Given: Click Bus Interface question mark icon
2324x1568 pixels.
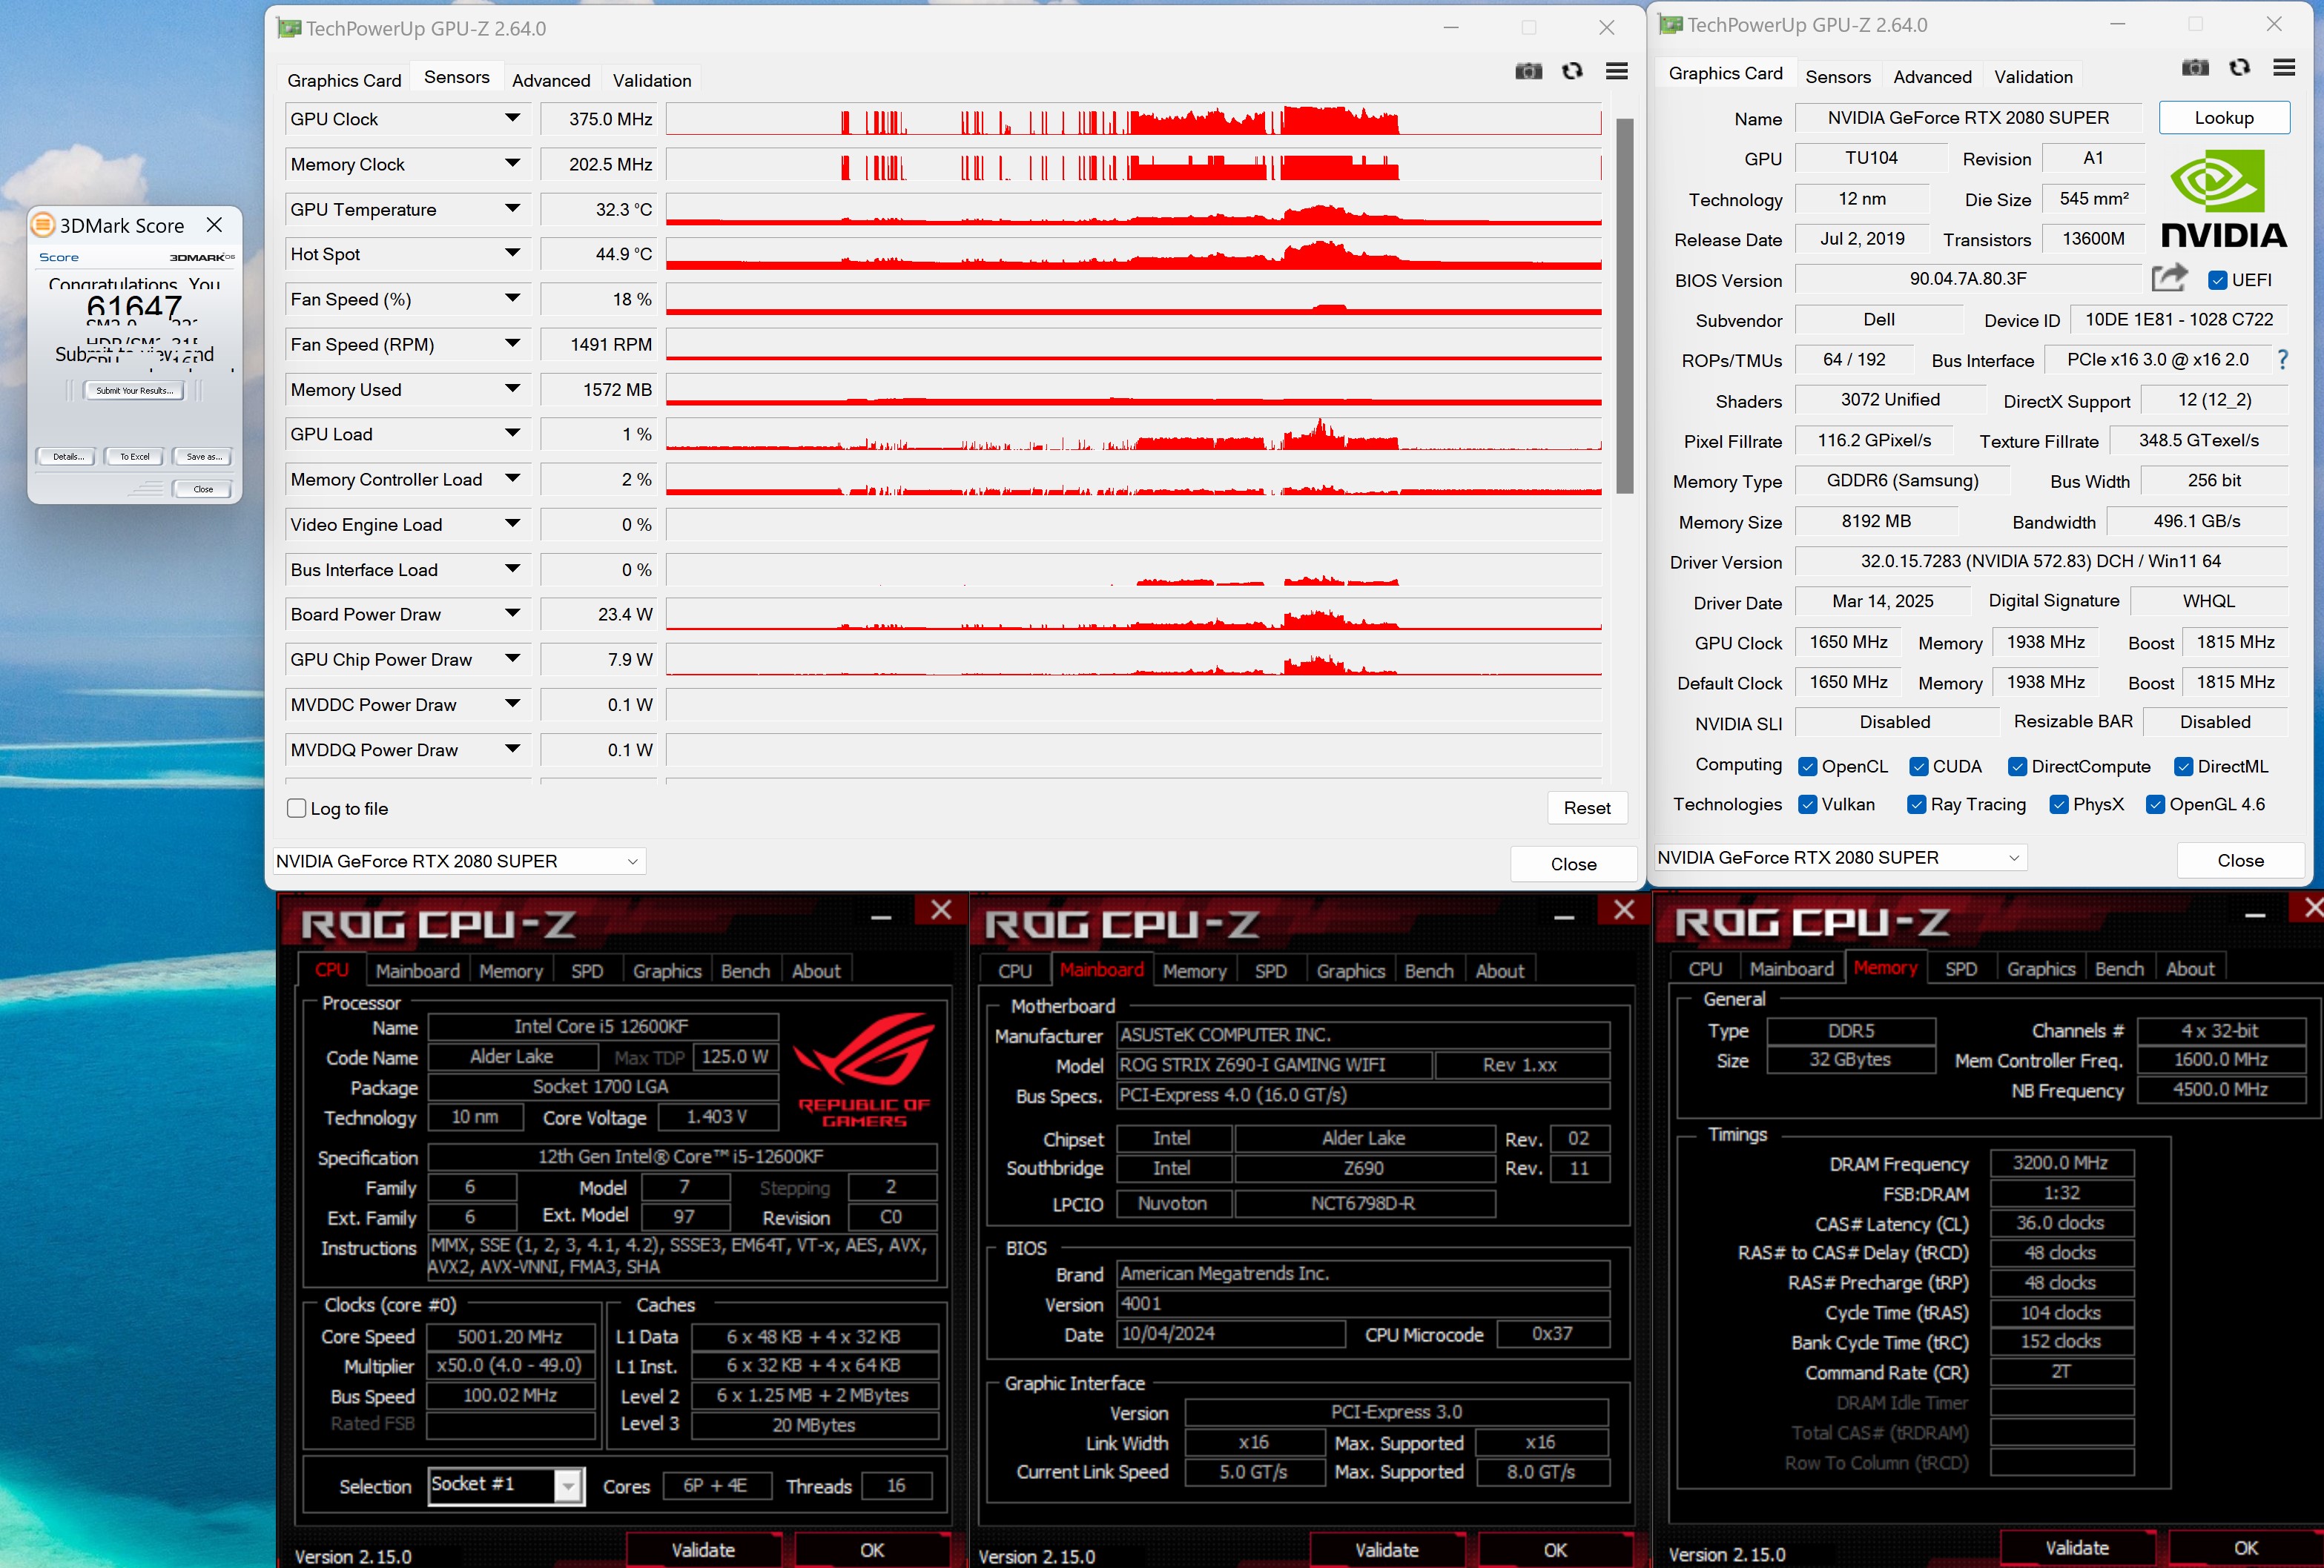Looking at the screenshot, I should pos(2282,359).
